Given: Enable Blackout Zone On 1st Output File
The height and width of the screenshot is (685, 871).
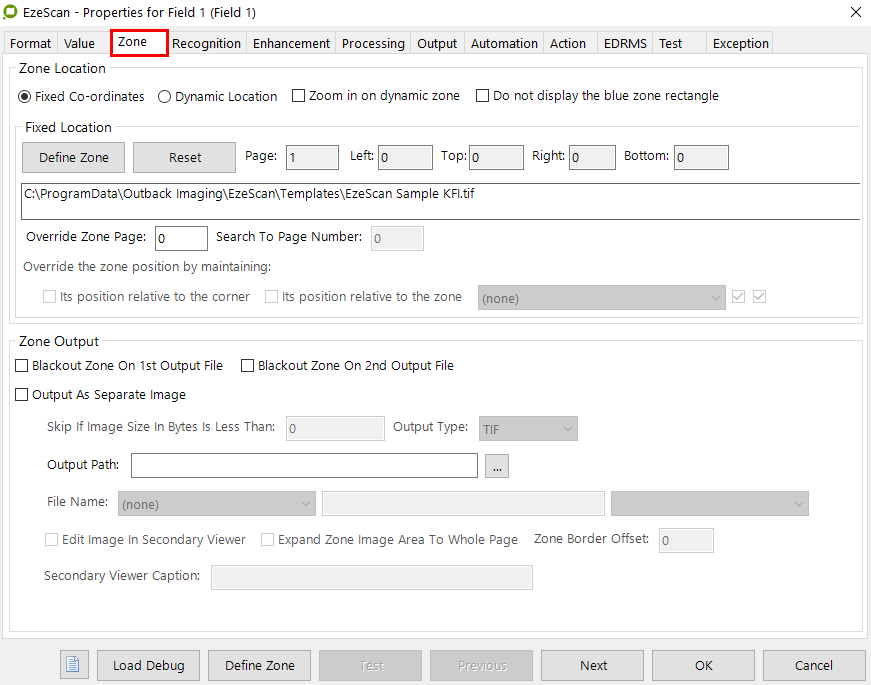Looking at the screenshot, I should click(22, 366).
